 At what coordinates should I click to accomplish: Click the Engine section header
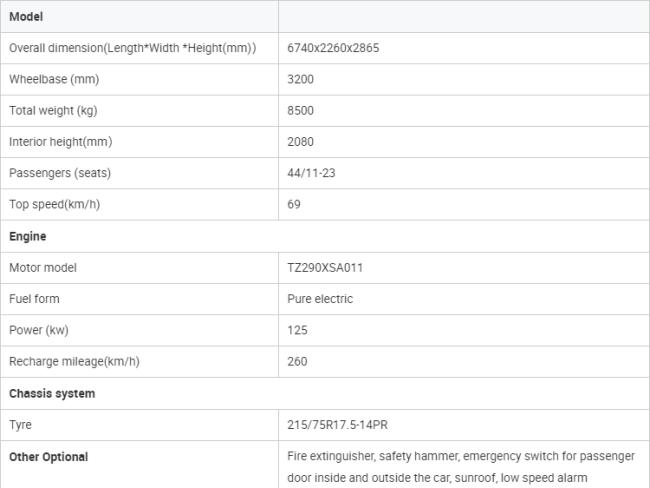pyautogui.click(x=28, y=236)
